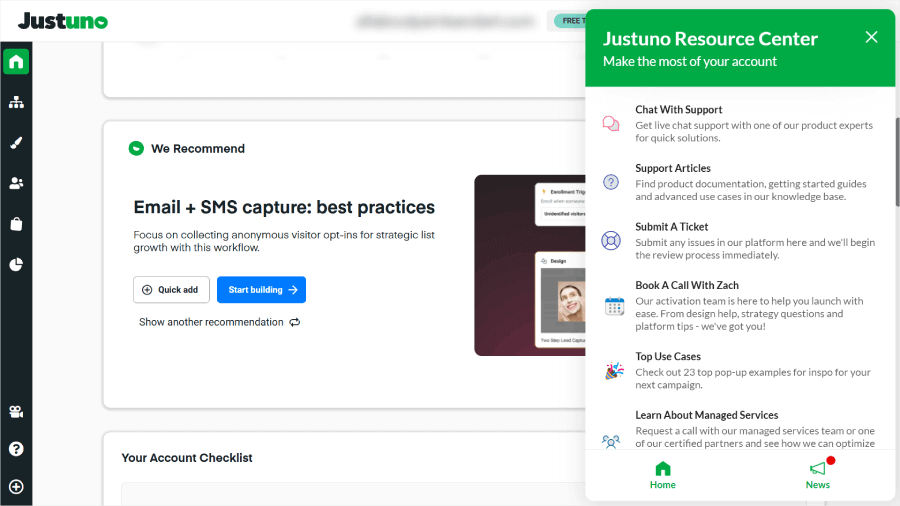Open Support Articles in Resource Center
Screen dimensions: 900x506
[x=672, y=169]
